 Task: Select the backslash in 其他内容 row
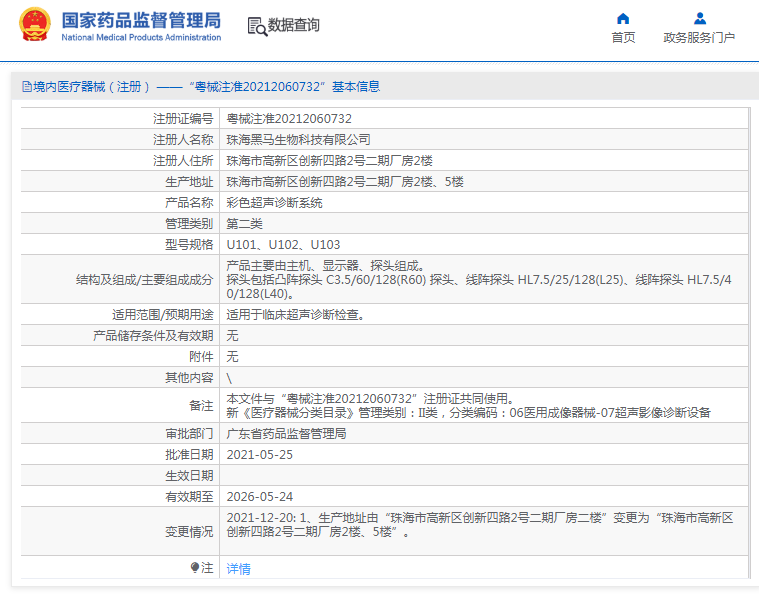[x=229, y=378]
